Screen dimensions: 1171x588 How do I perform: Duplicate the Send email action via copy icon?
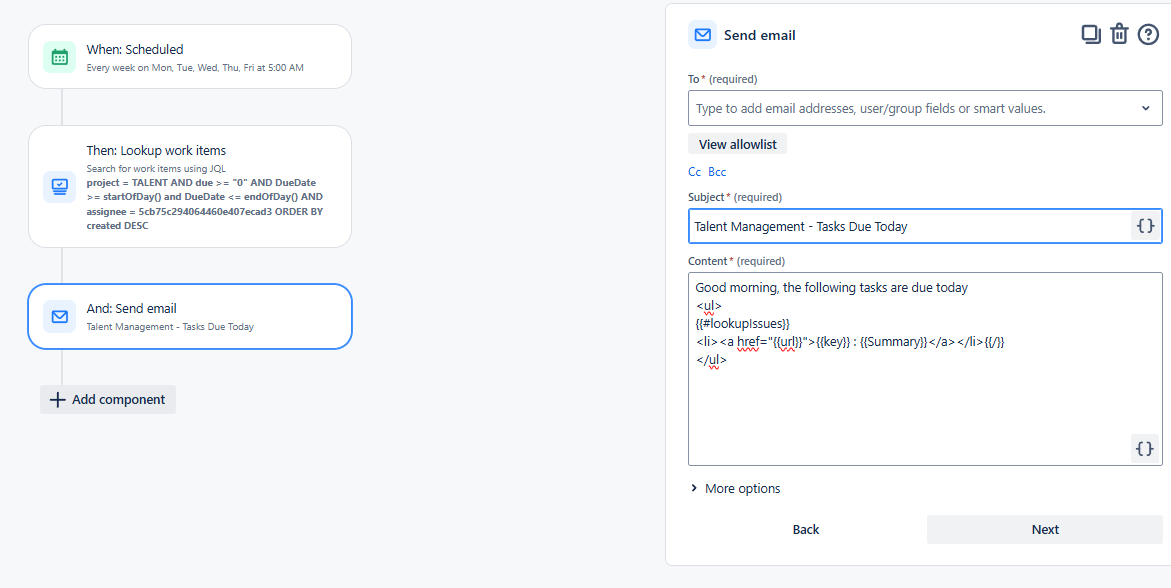(x=1091, y=33)
